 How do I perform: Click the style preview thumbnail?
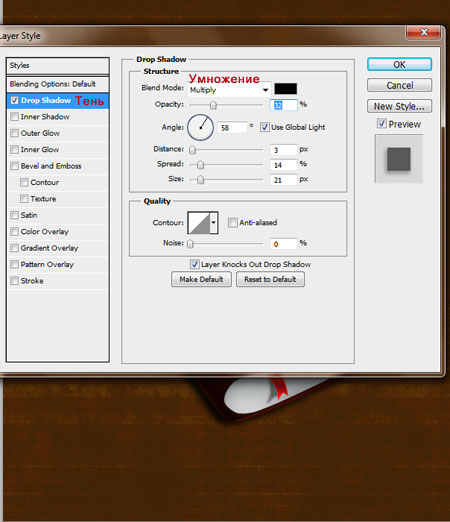tap(399, 159)
